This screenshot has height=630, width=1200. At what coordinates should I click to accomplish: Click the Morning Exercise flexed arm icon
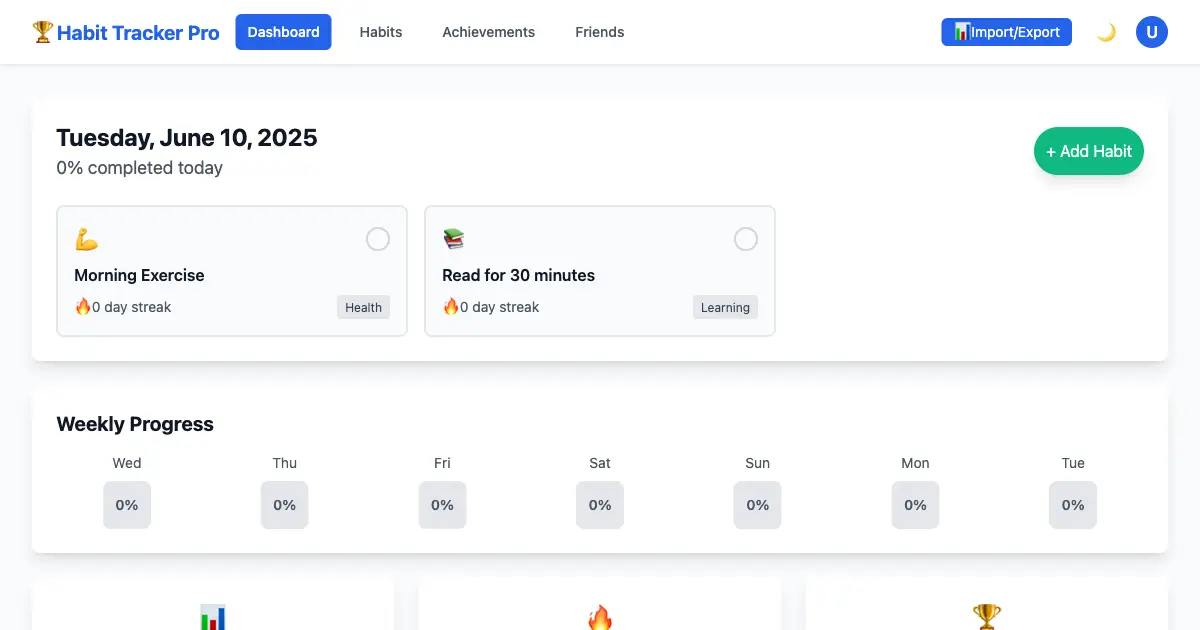coord(86,240)
